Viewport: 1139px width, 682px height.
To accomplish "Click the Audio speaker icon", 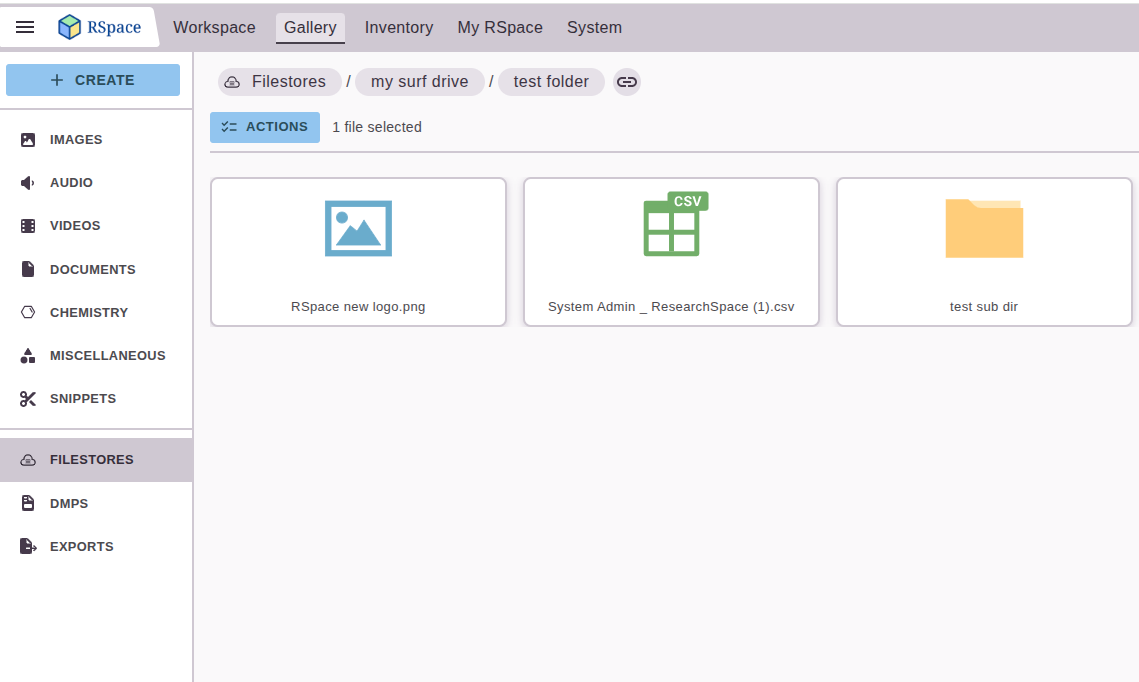I will [28, 182].
